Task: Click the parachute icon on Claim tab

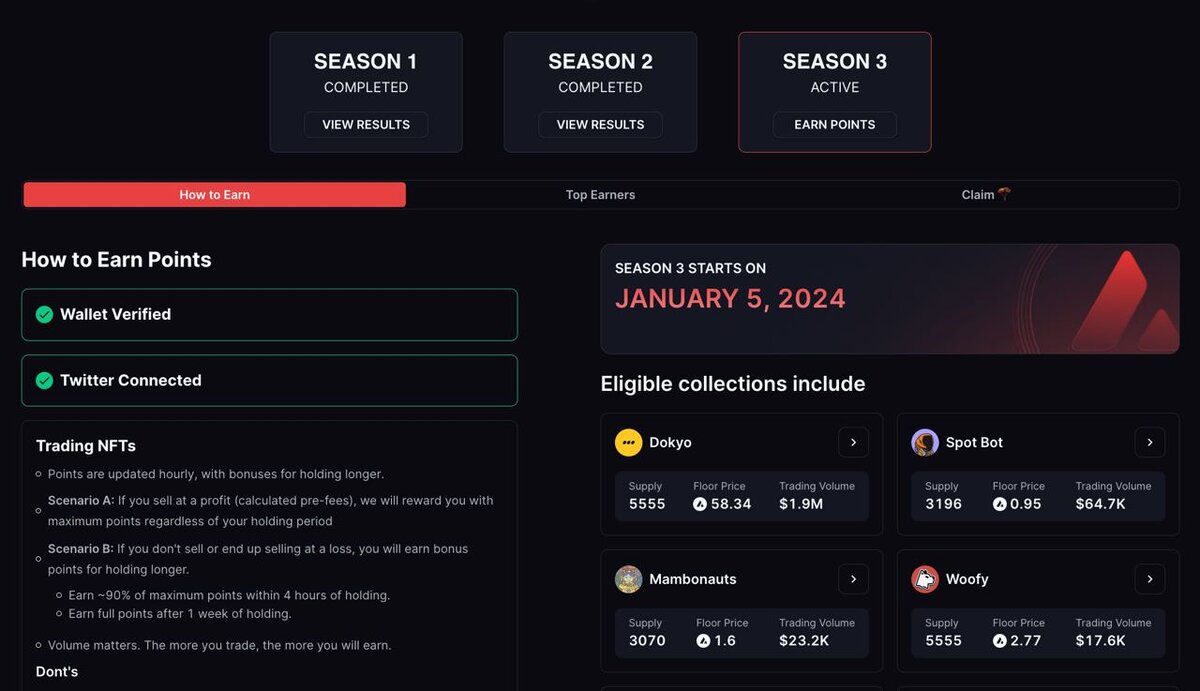Action: pos(1004,194)
